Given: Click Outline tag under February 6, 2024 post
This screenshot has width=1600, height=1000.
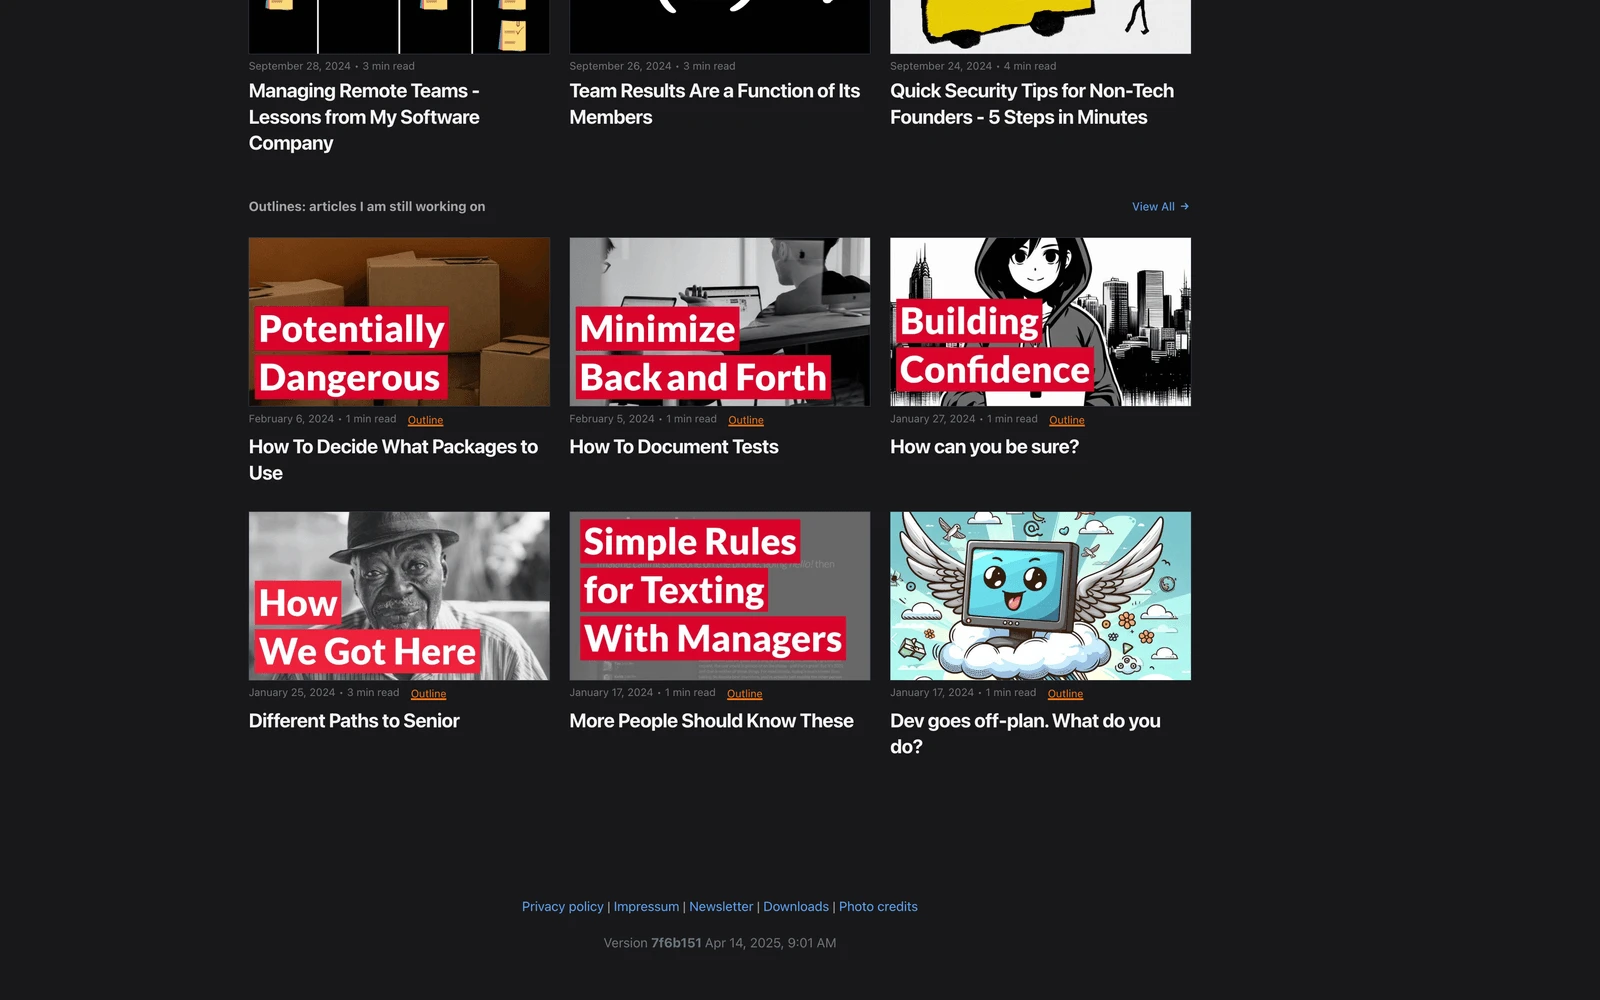Looking at the screenshot, I should (425, 420).
